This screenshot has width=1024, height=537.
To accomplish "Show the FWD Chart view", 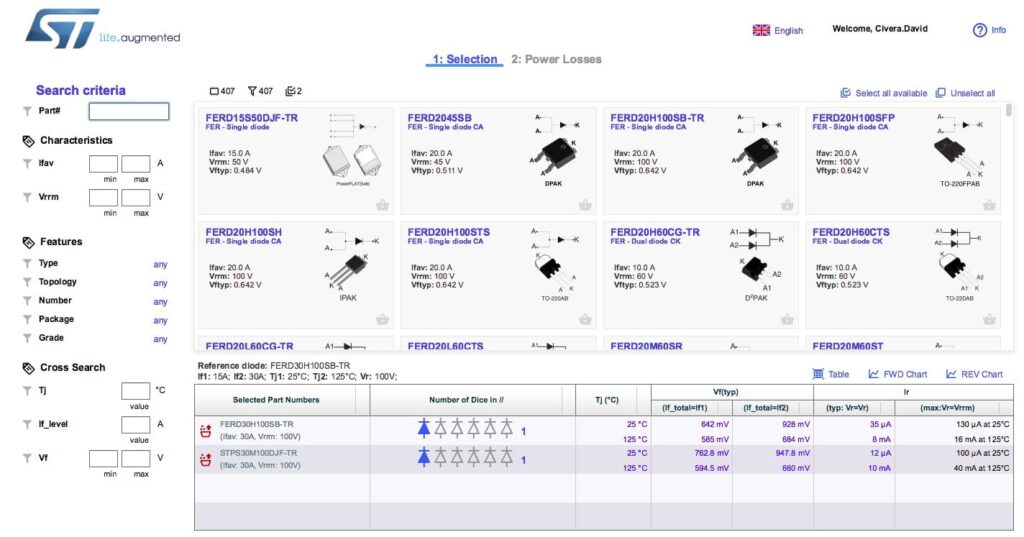I will coord(897,374).
